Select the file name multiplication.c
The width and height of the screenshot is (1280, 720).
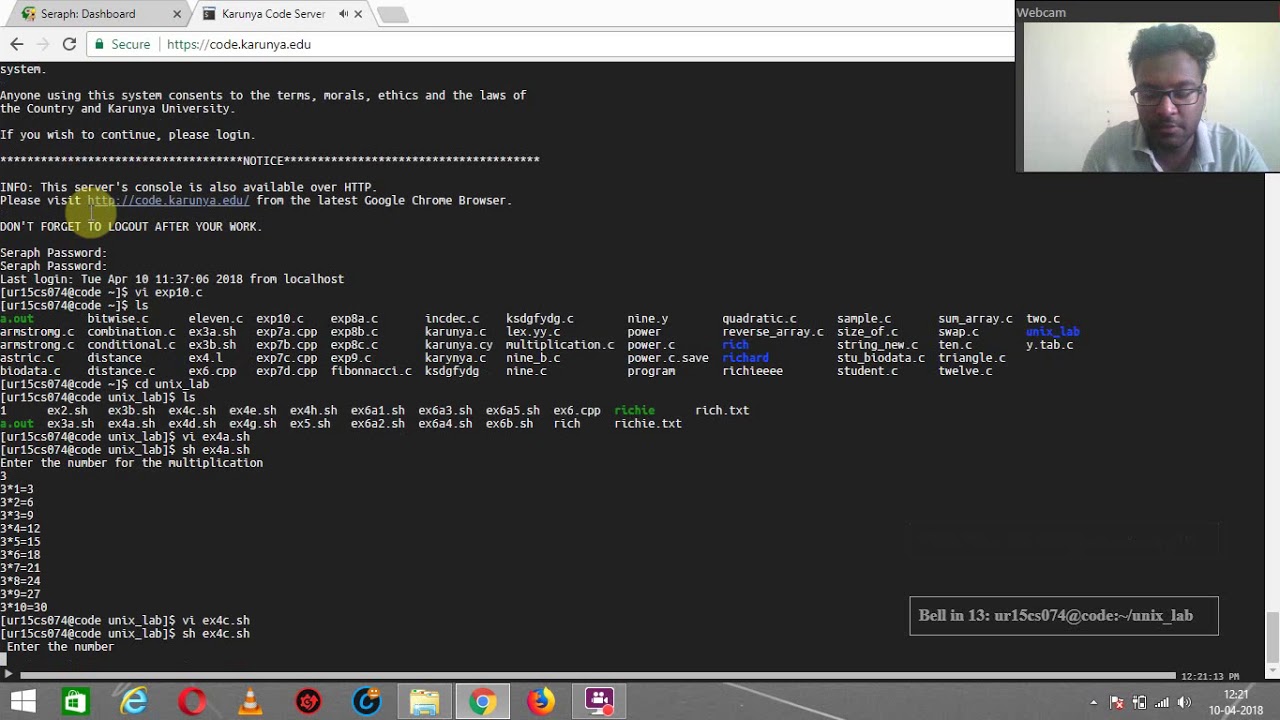pos(560,345)
